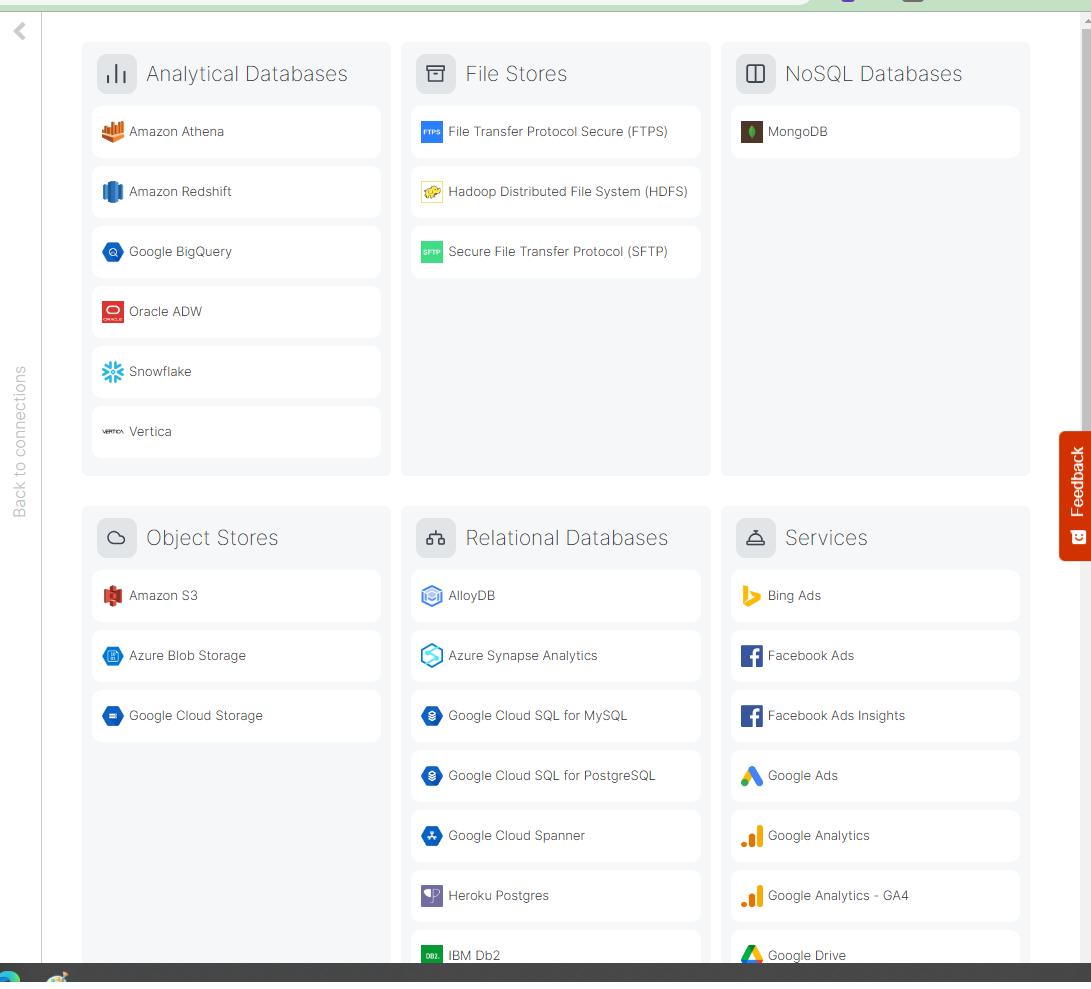Image resolution: width=1091 pixels, height=989 pixels.
Task: Select Azure Blob Storage
Action: [237, 656]
